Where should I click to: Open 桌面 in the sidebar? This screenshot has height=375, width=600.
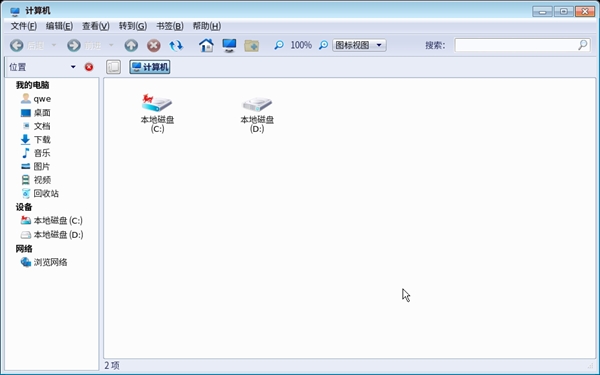pyautogui.click(x=36, y=112)
